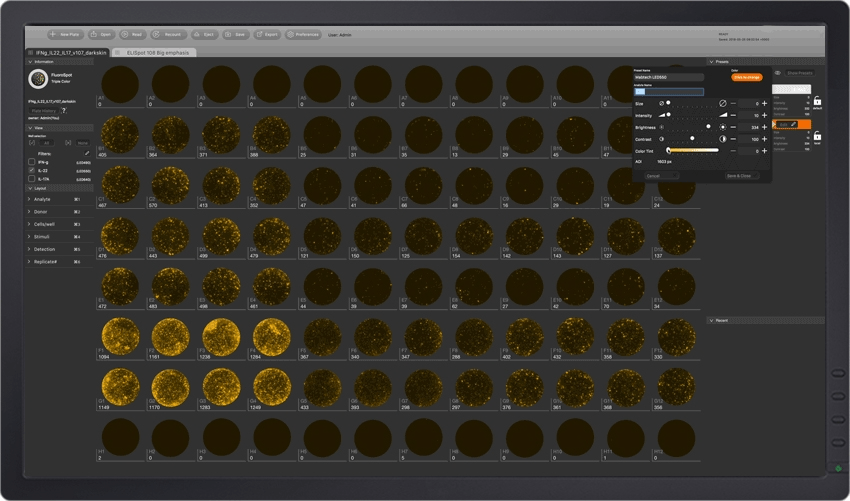850x501 pixels.
Task: Collapse the Information panel section
Action: [29, 61]
